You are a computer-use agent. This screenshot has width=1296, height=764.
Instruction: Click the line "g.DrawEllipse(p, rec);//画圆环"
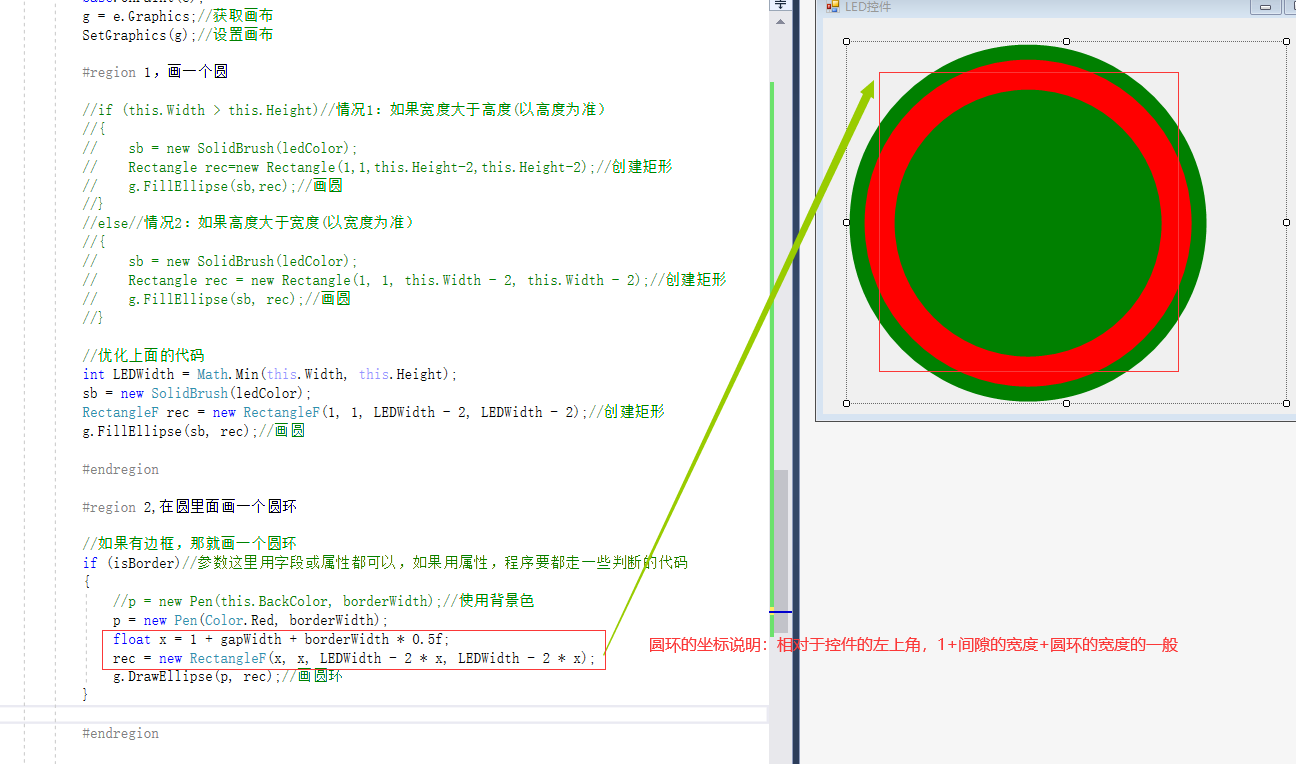click(228, 676)
